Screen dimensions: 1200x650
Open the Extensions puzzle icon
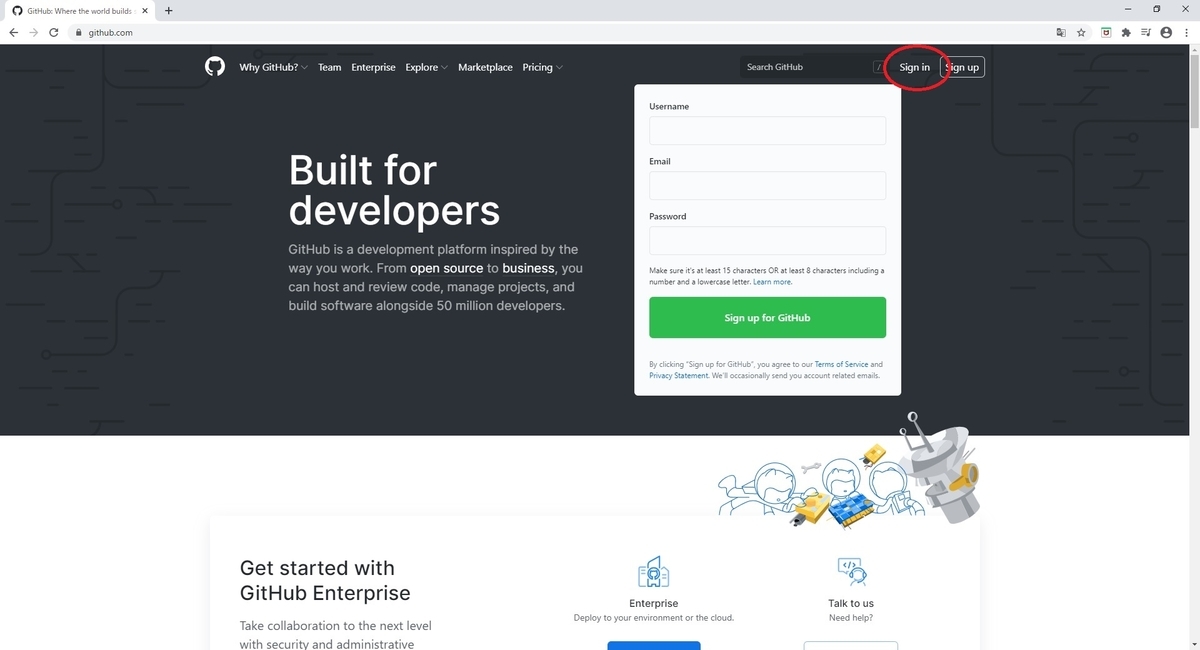[x=1126, y=32]
